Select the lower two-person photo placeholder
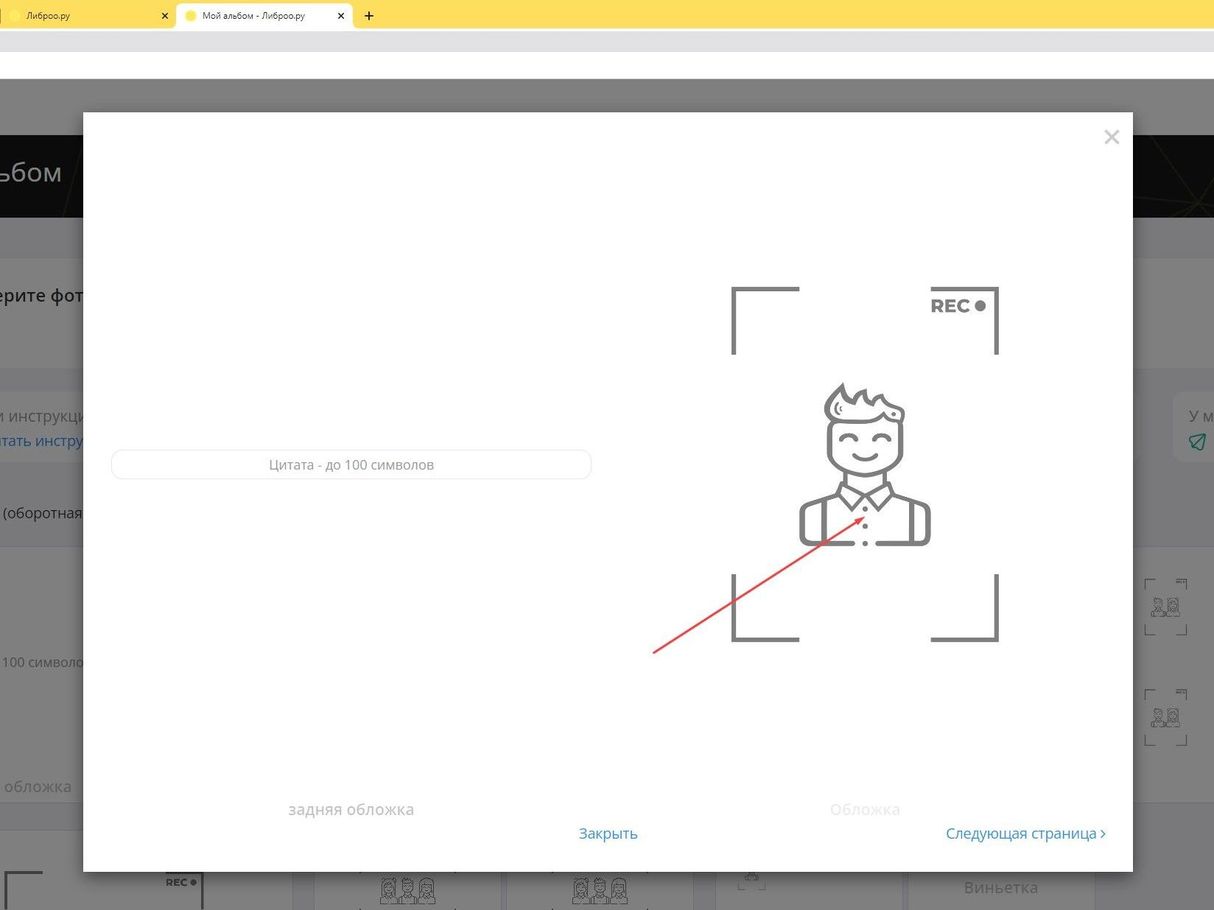 click(1165, 717)
